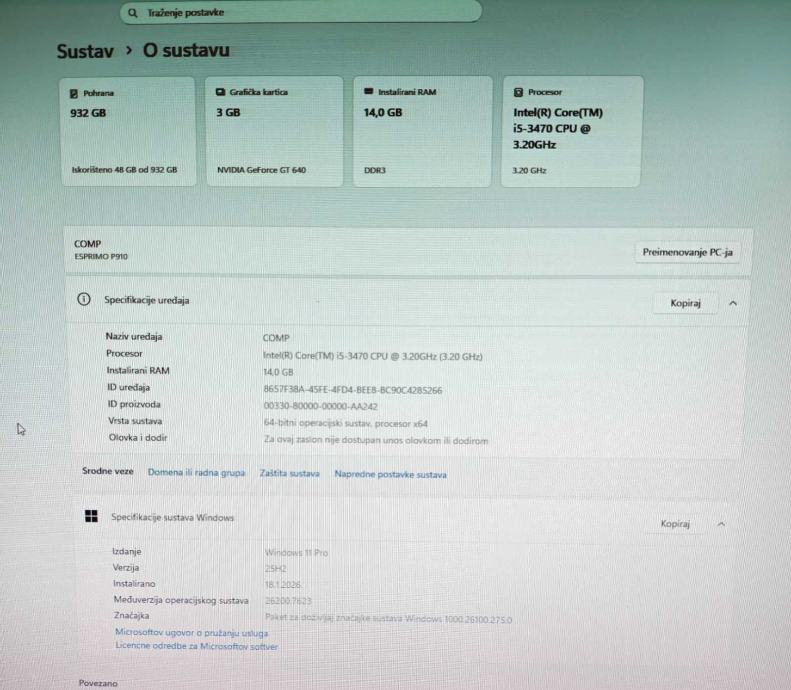Select the 64-bitni operacijski sustav text
This screenshot has height=690, width=791.
click(x=346, y=423)
